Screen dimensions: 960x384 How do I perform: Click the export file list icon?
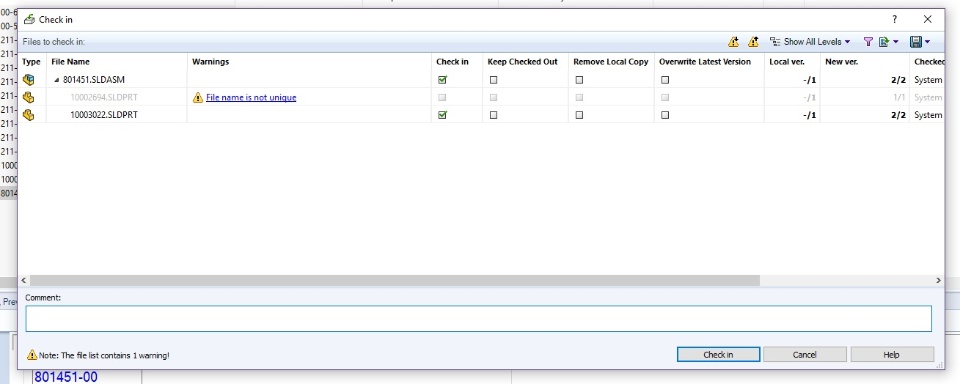coord(883,42)
